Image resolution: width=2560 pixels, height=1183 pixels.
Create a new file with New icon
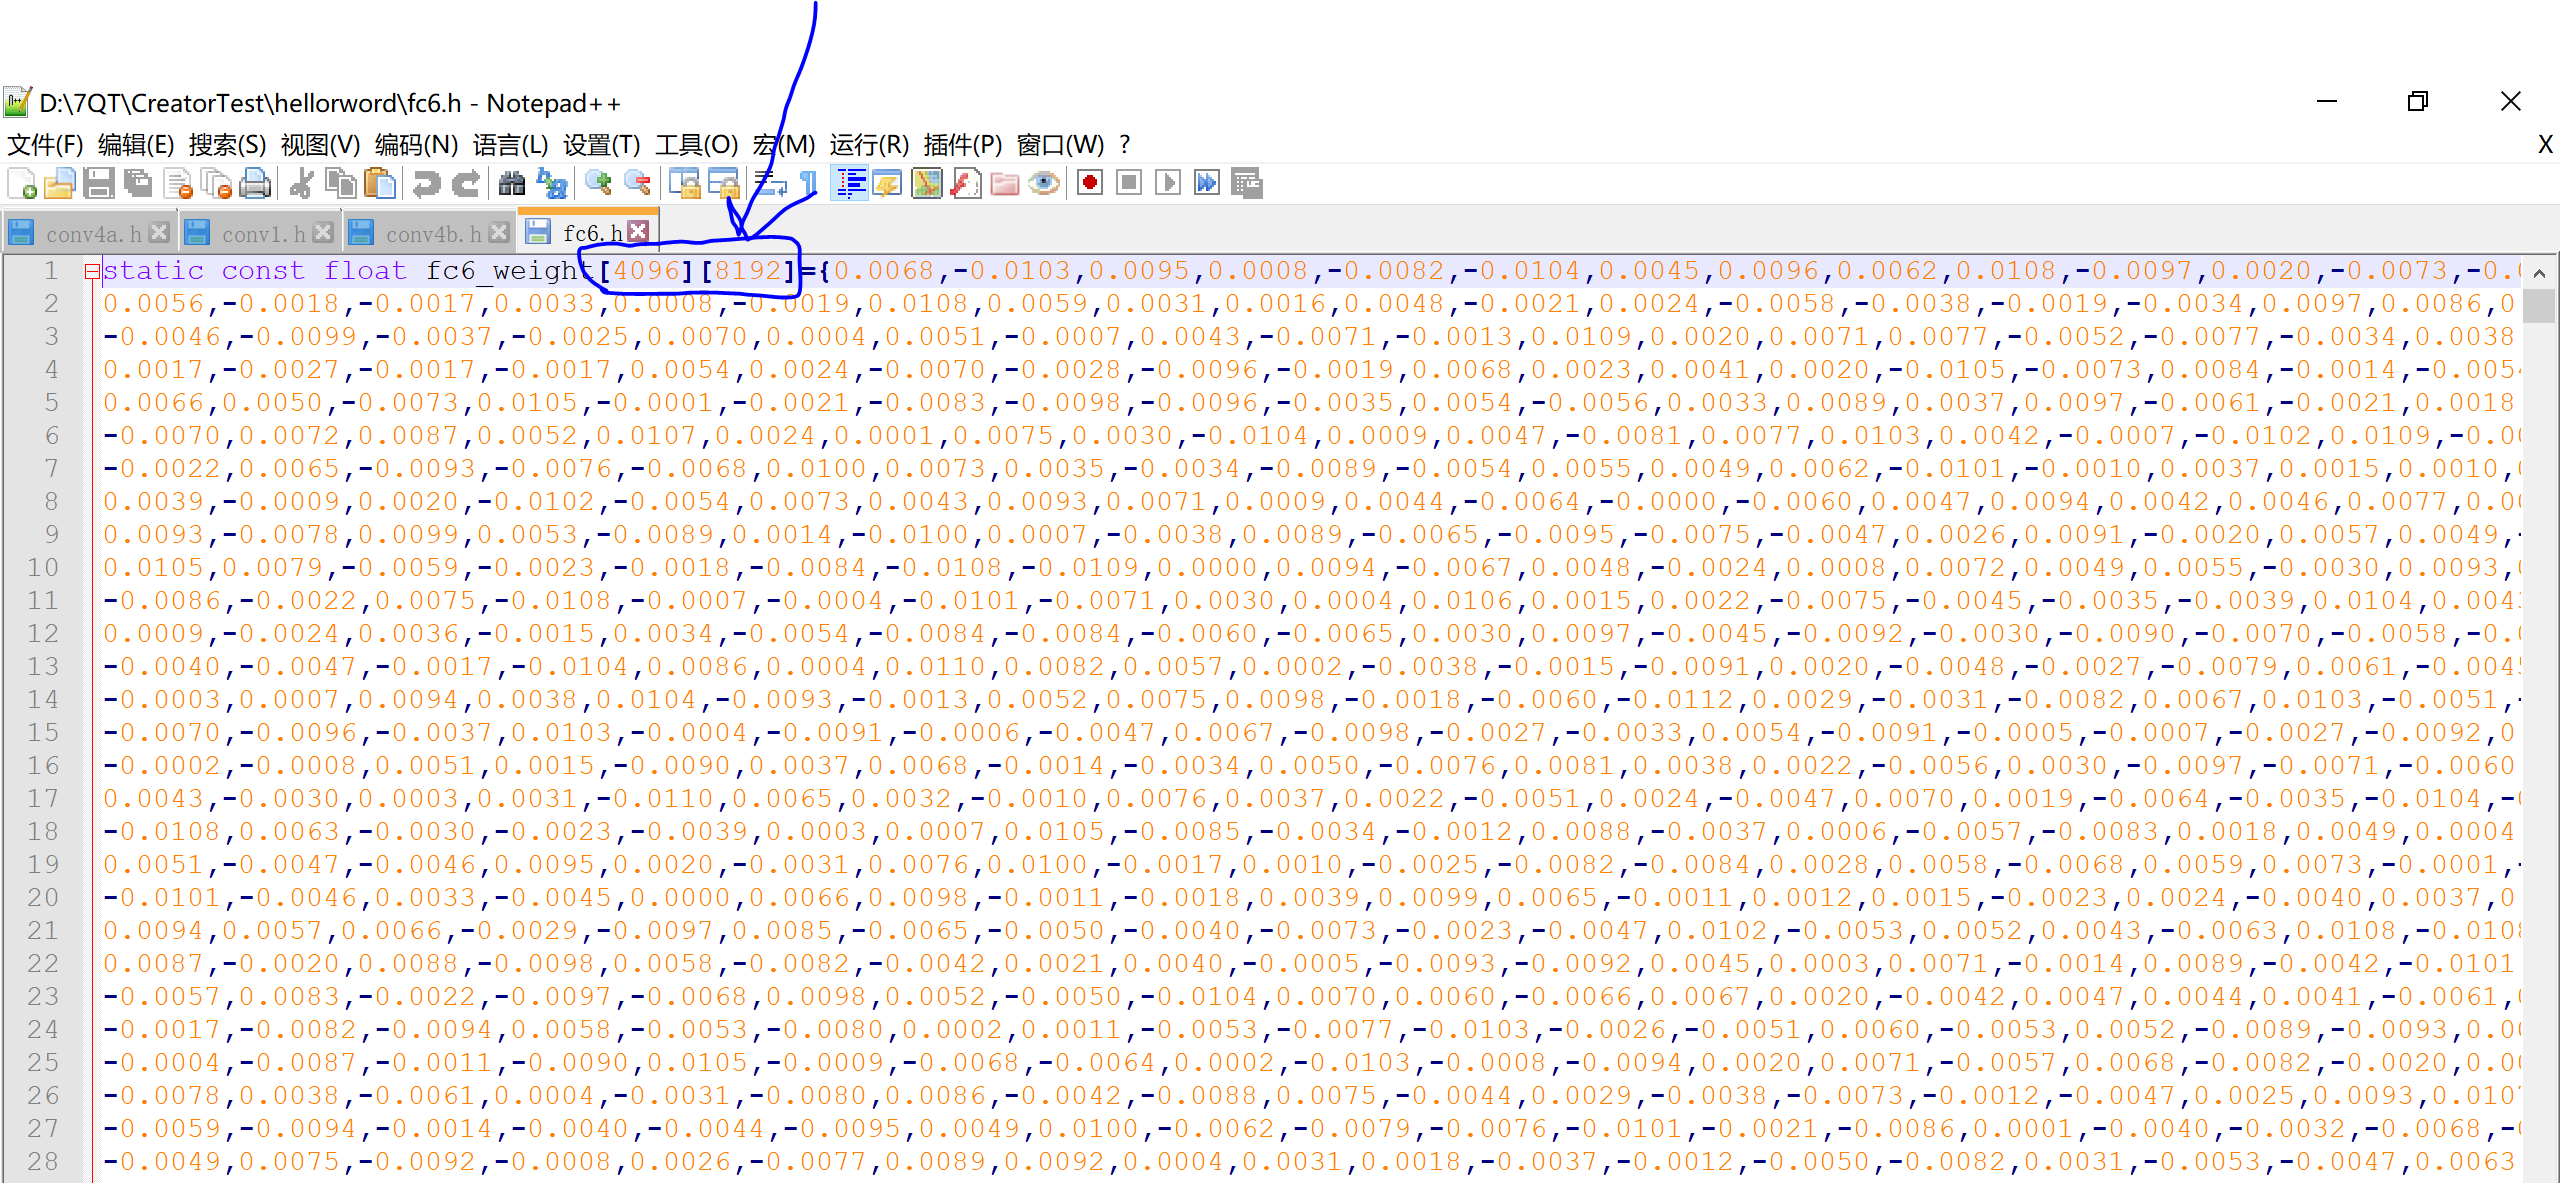[22, 184]
